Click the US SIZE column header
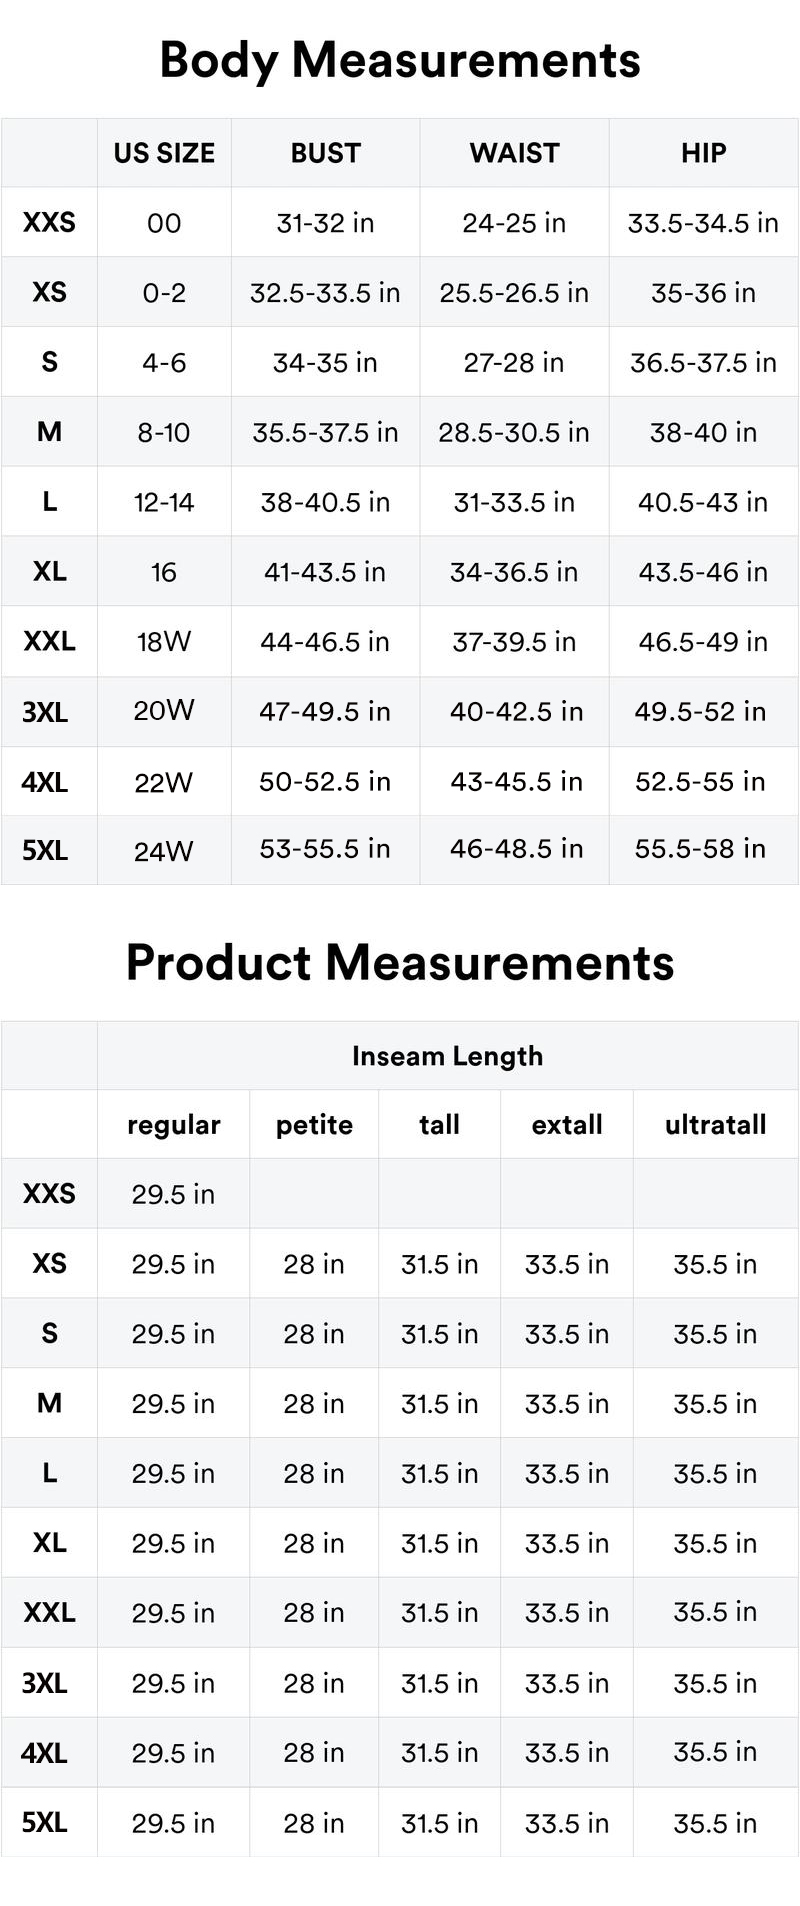Viewport: 800px width, 1906px height. 164,153
